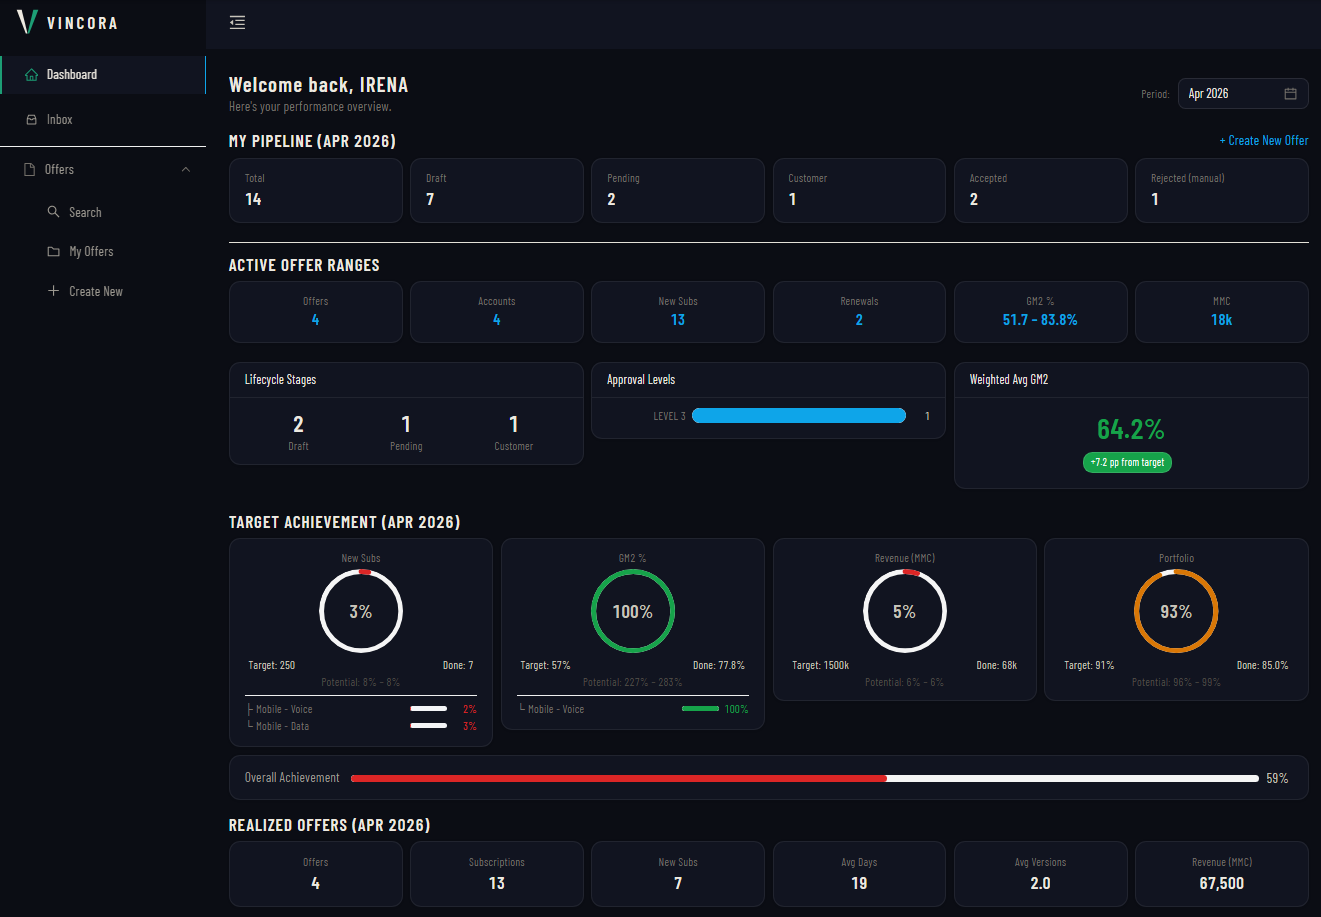Viewport: 1321px width, 917px height.
Task: Click the Welcome back, IRENA heading
Action: click(x=318, y=85)
